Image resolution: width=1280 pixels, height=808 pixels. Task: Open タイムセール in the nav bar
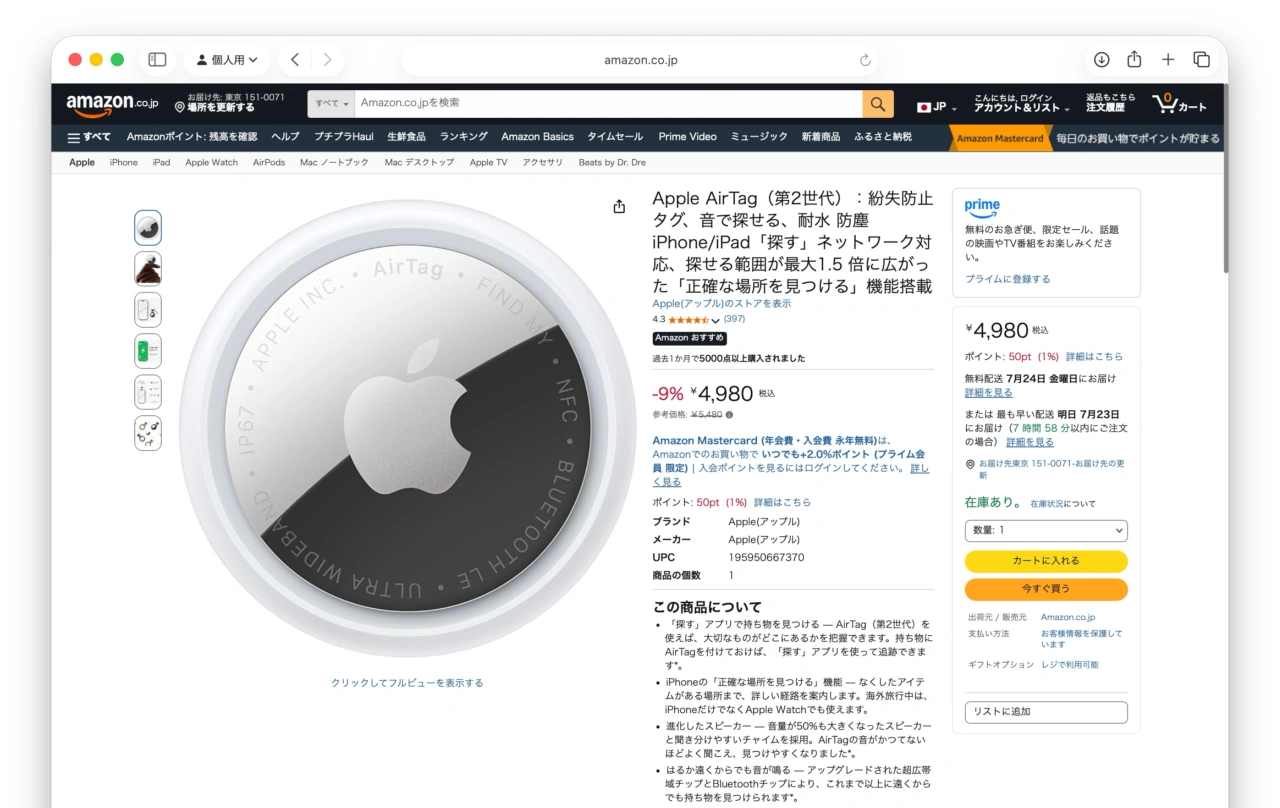615,137
